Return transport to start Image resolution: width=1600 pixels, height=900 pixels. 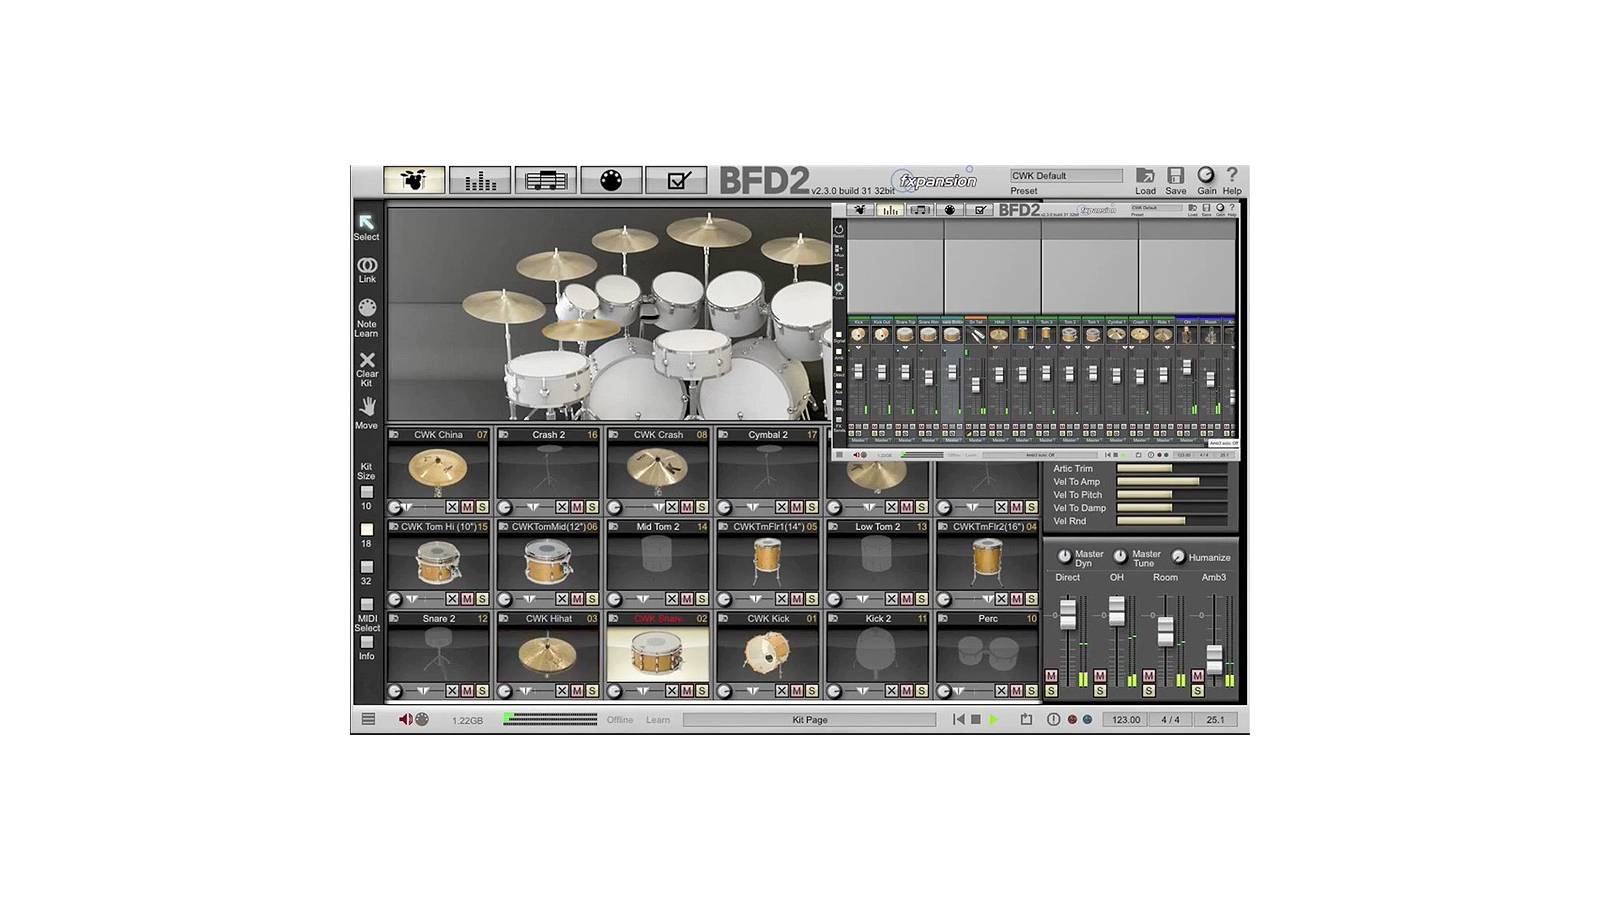(959, 719)
